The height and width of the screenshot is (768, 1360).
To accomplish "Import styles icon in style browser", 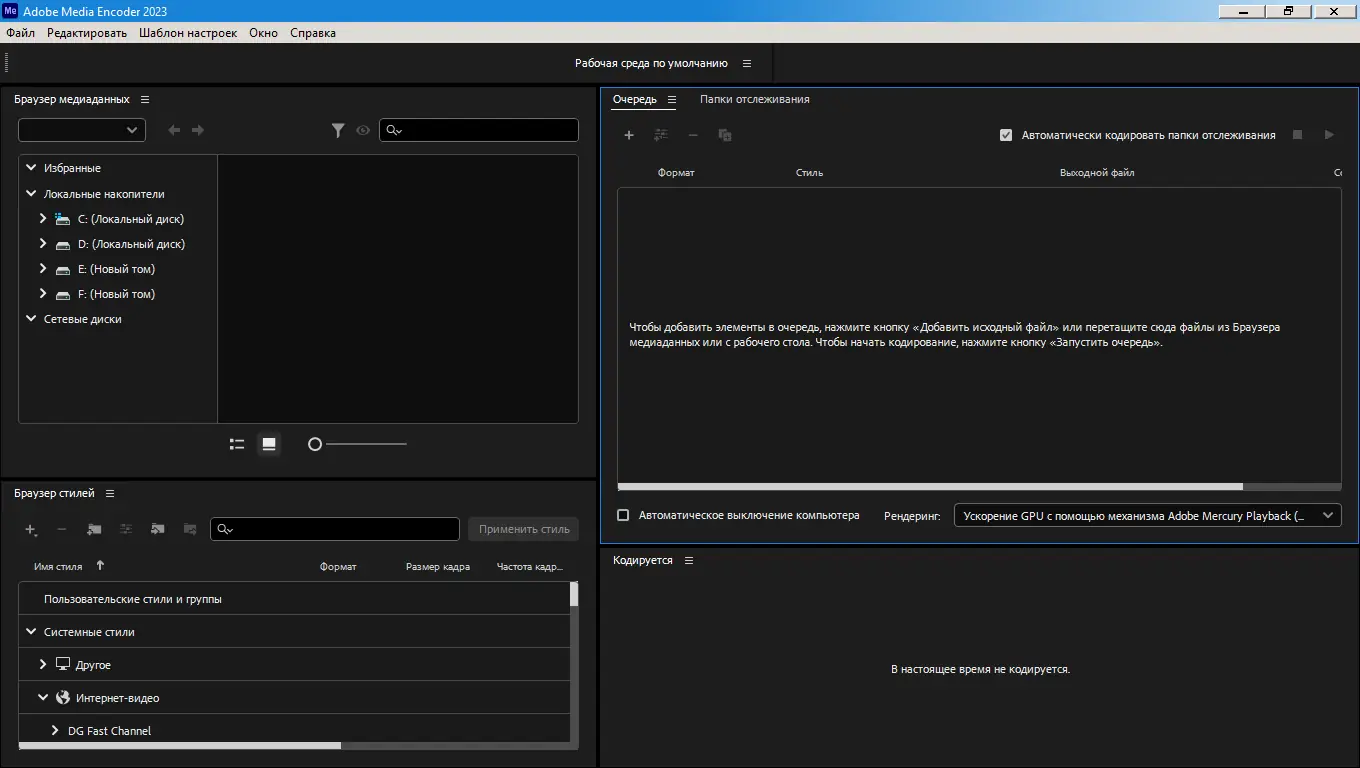I will pyautogui.click(x=158, y=529).
